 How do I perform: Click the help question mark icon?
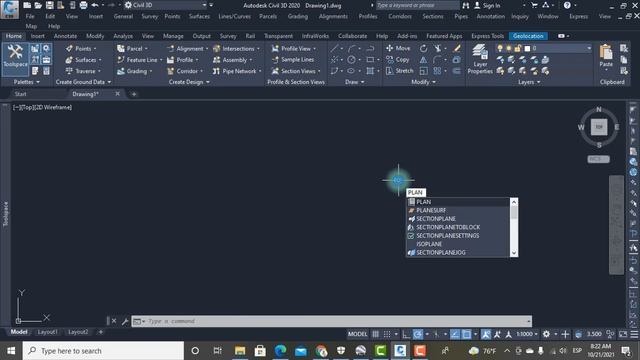pos(567,5)
